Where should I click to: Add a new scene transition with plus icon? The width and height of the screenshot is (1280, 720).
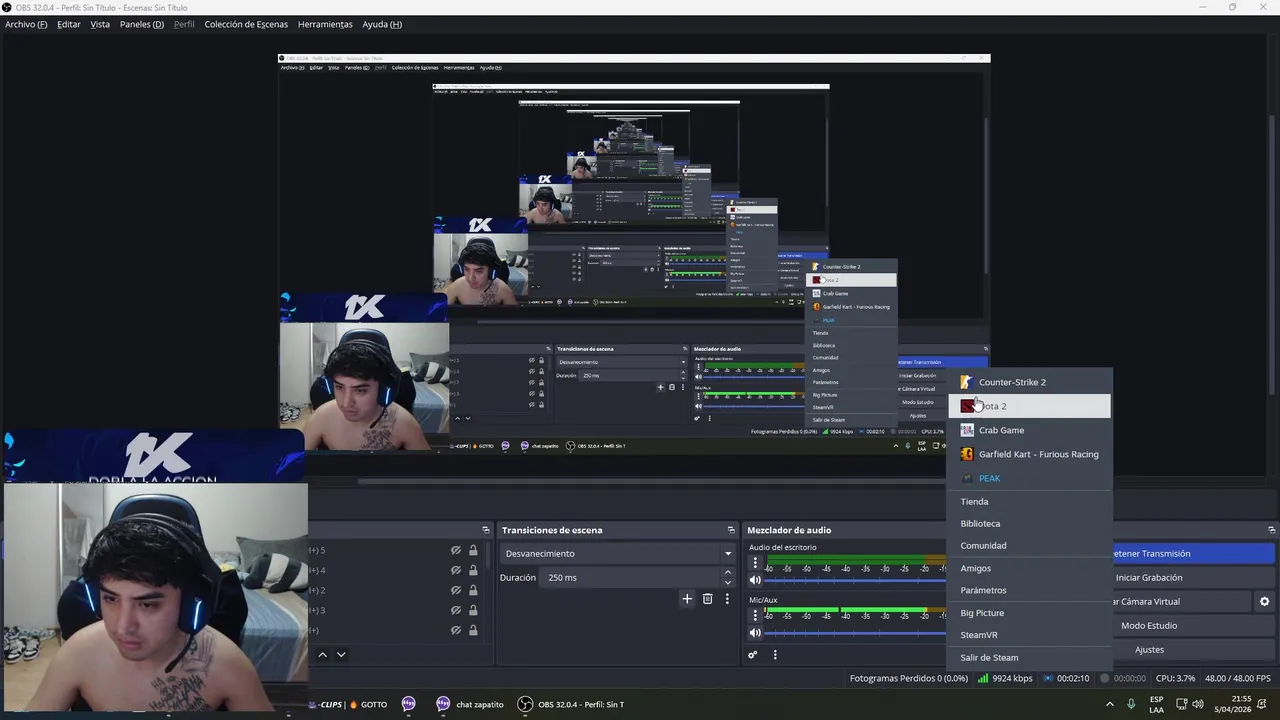687,598
